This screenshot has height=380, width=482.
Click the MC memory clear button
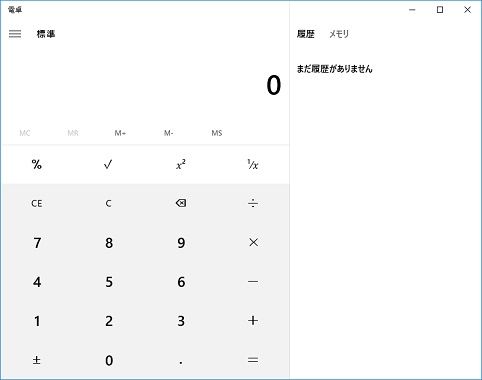pyautogui.click(x=25, y=133)
